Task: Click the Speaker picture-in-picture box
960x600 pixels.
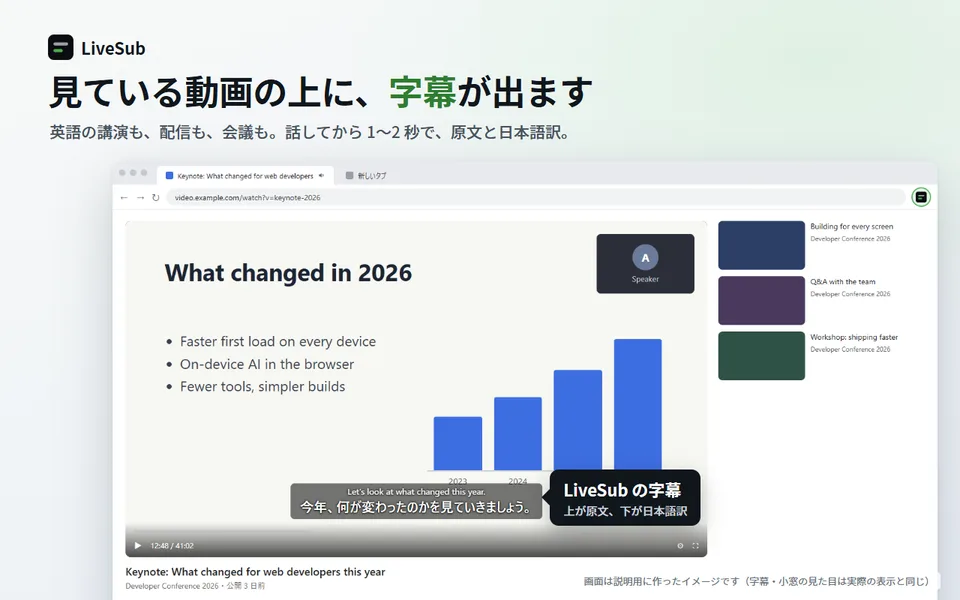Action: point(645,264)
